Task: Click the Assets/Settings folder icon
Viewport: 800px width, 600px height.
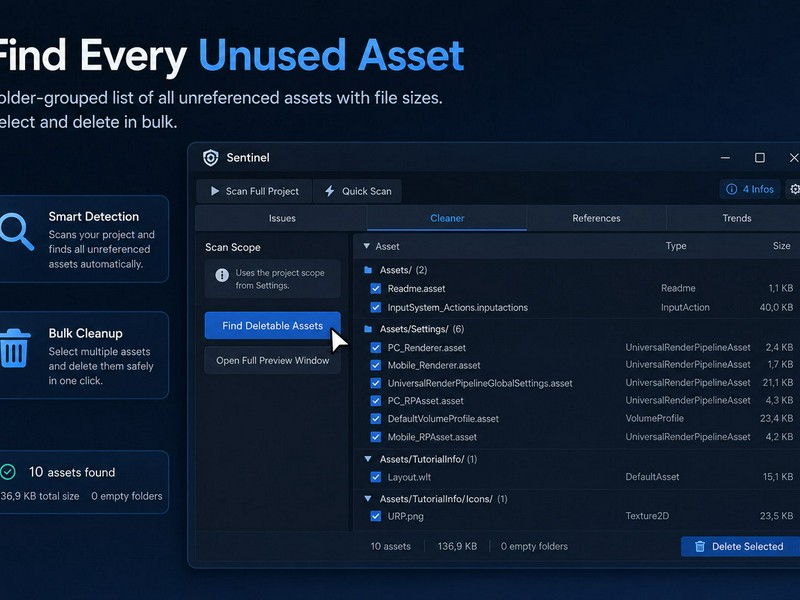Action: click(368, 329)
